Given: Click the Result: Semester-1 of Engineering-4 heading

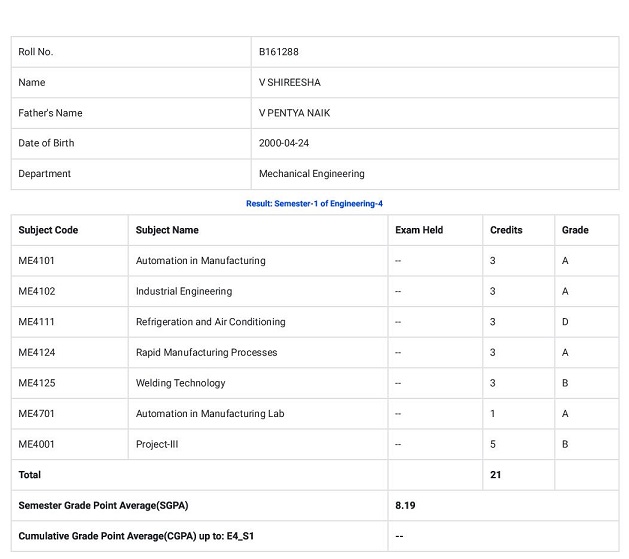Looking at the screenshot, I should tap(314, 204).
